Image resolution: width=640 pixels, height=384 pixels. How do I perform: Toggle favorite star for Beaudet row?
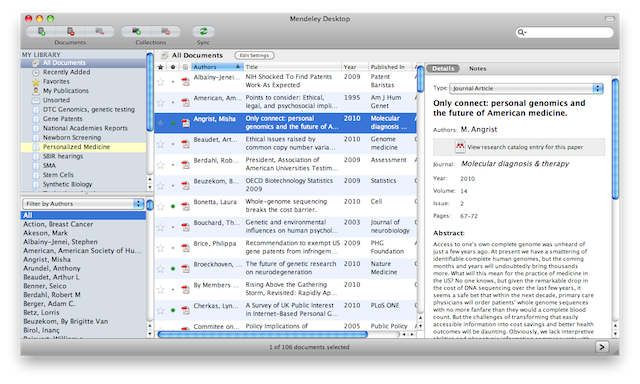(x=160, y=144)
